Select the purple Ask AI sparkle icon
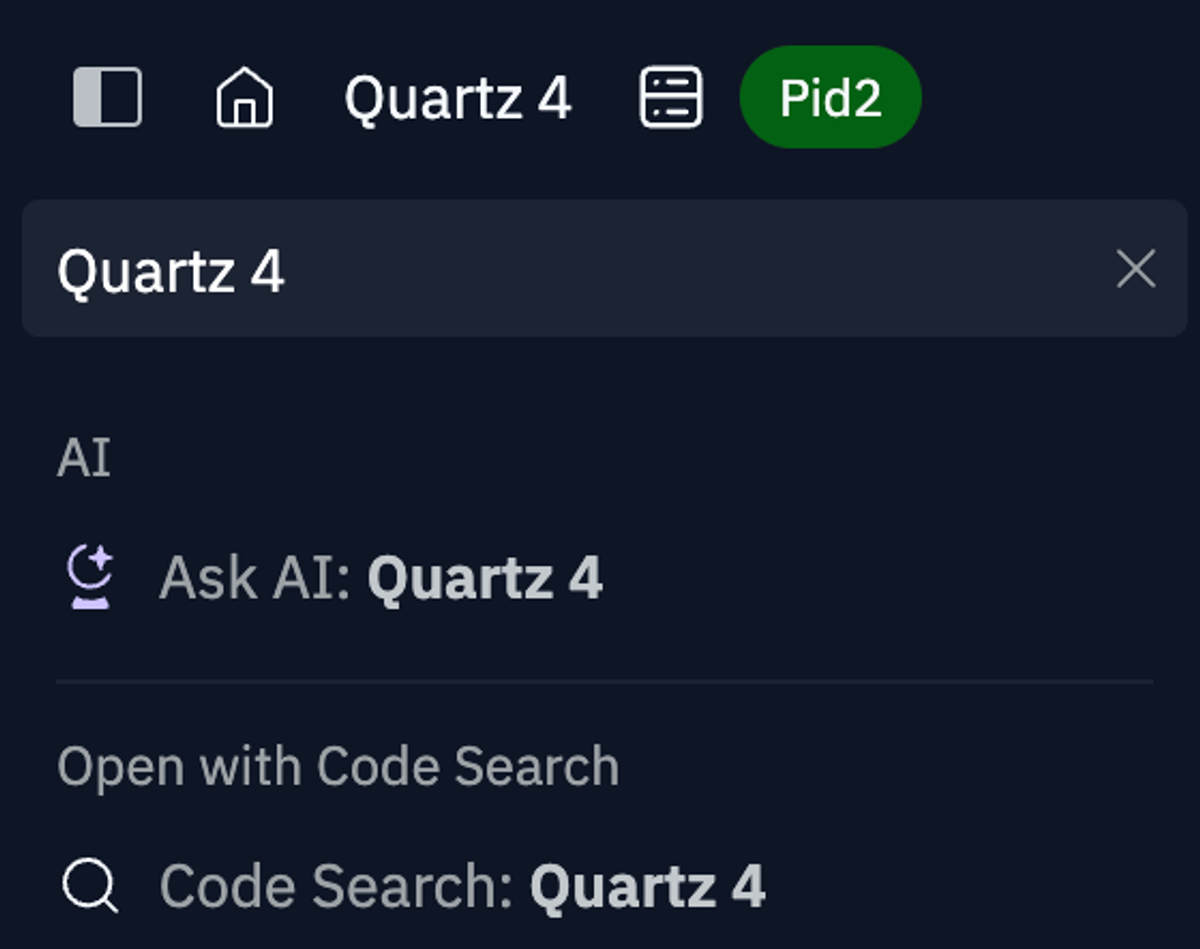Screen dimensions: 1200x949 (90, 577)
